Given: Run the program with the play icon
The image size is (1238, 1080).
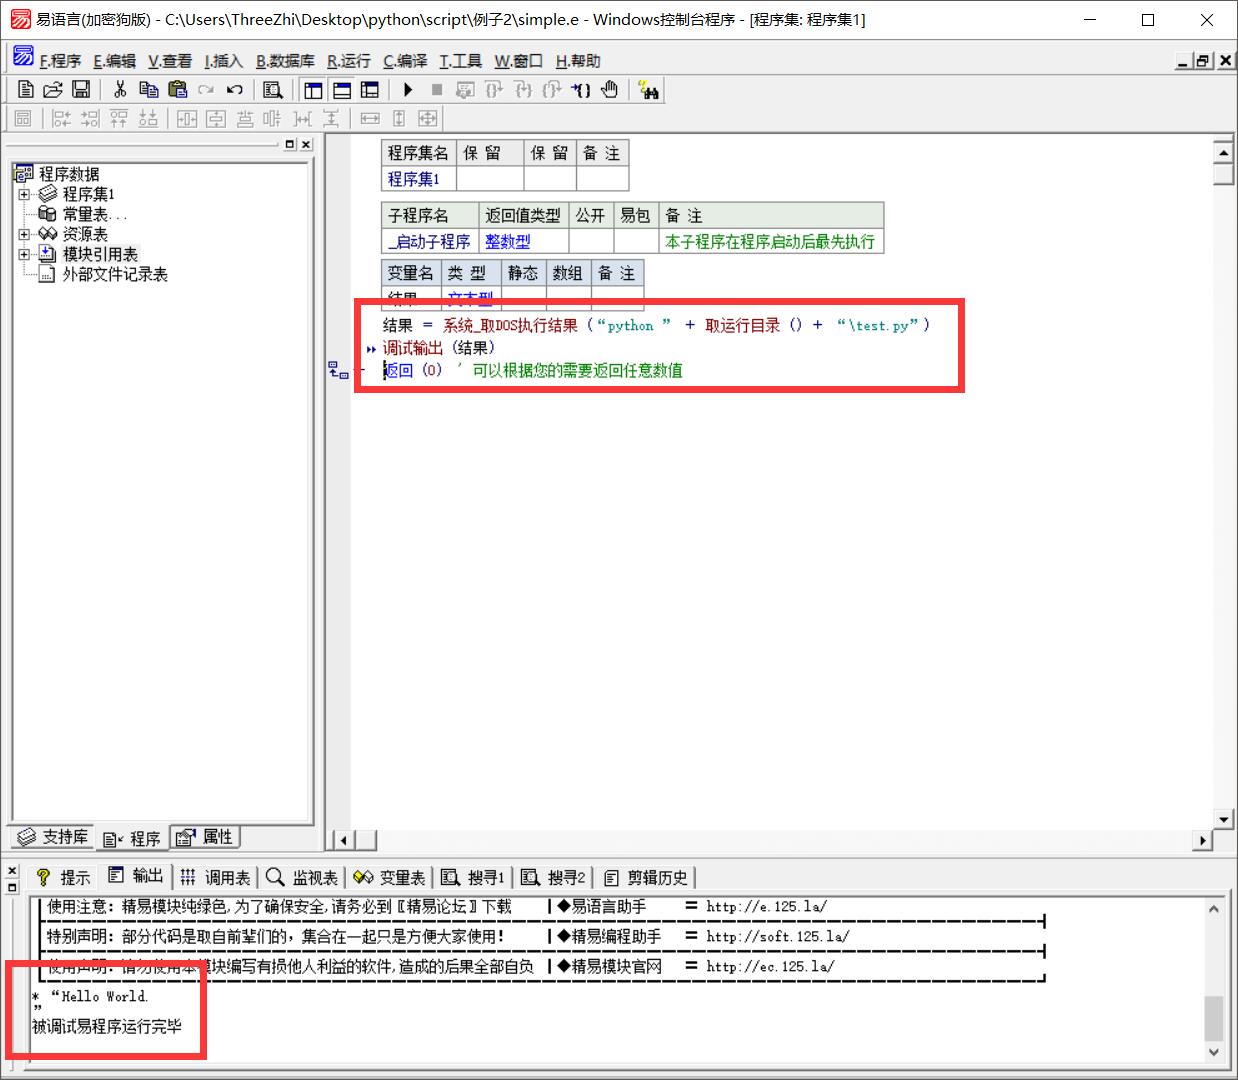Looking at the screenshot, I should pos(408,90).
